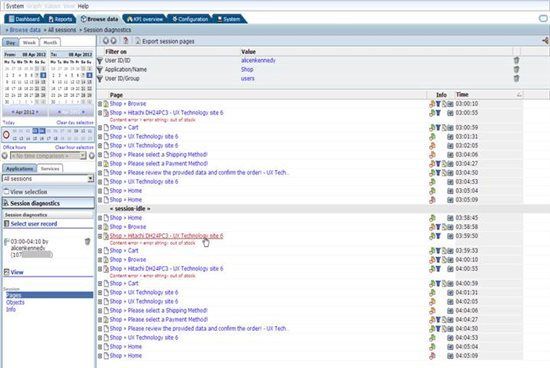The width and height of the screenshot is (550, 368).
Task: Expand the Shop > Cart row at 03:00:59
Action: (x=100, y=128)
